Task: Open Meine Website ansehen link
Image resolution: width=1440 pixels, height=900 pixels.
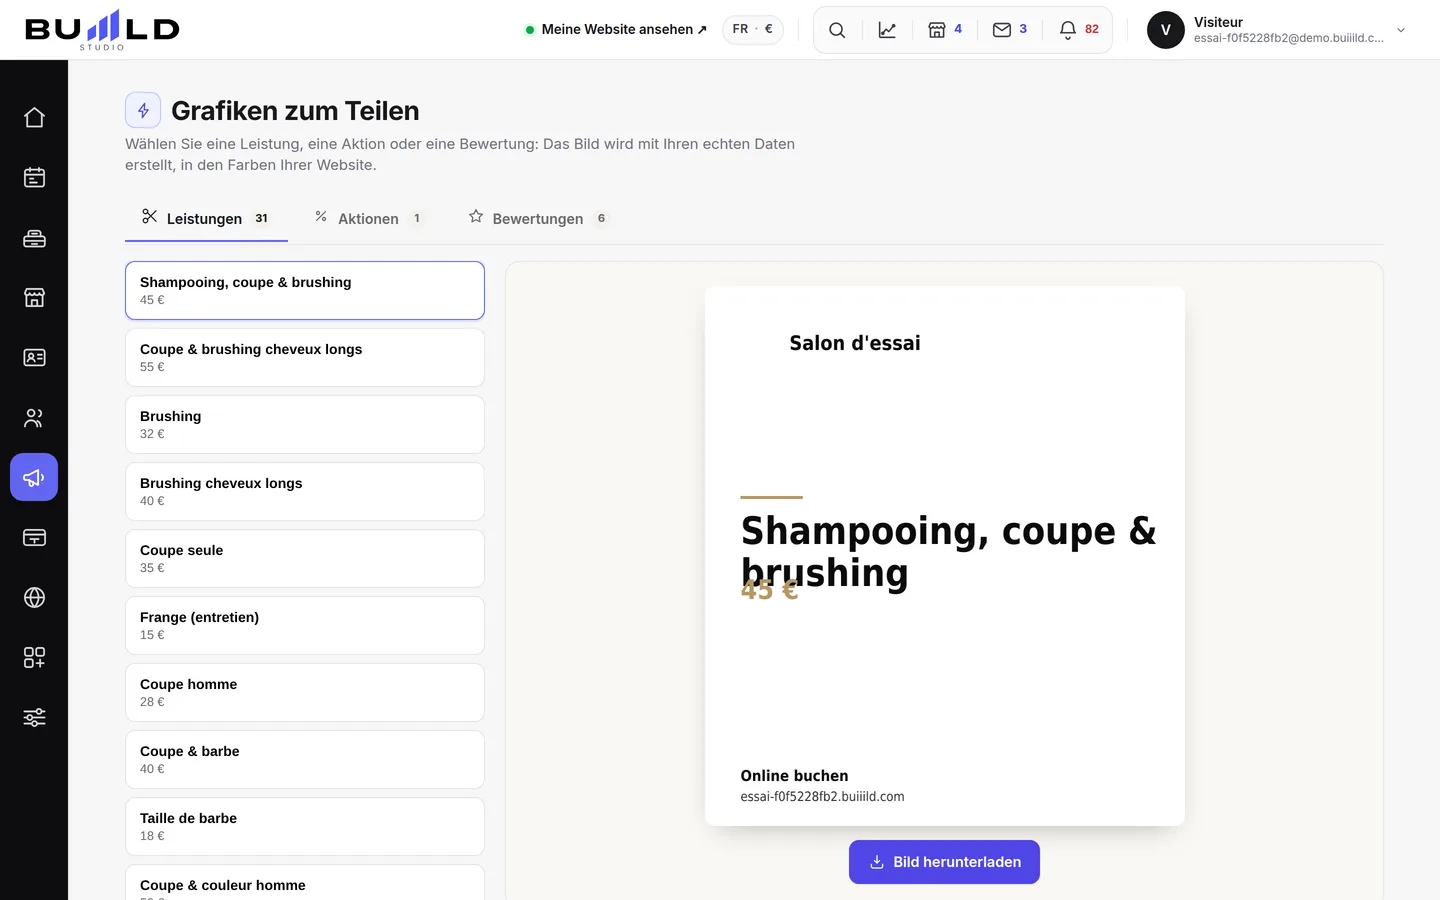Action: 616,30
